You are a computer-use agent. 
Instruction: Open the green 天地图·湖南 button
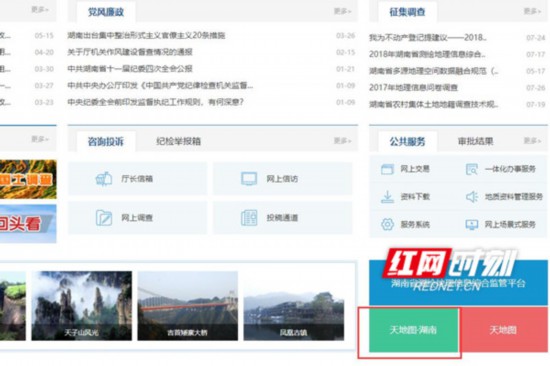pyautogui.click(x=414, y=330)
